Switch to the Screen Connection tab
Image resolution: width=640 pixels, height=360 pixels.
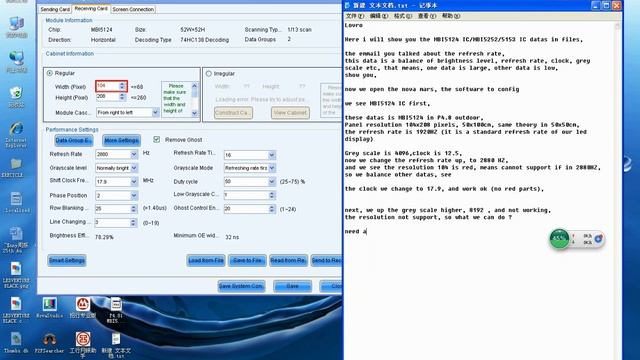[x=133, y=9]
